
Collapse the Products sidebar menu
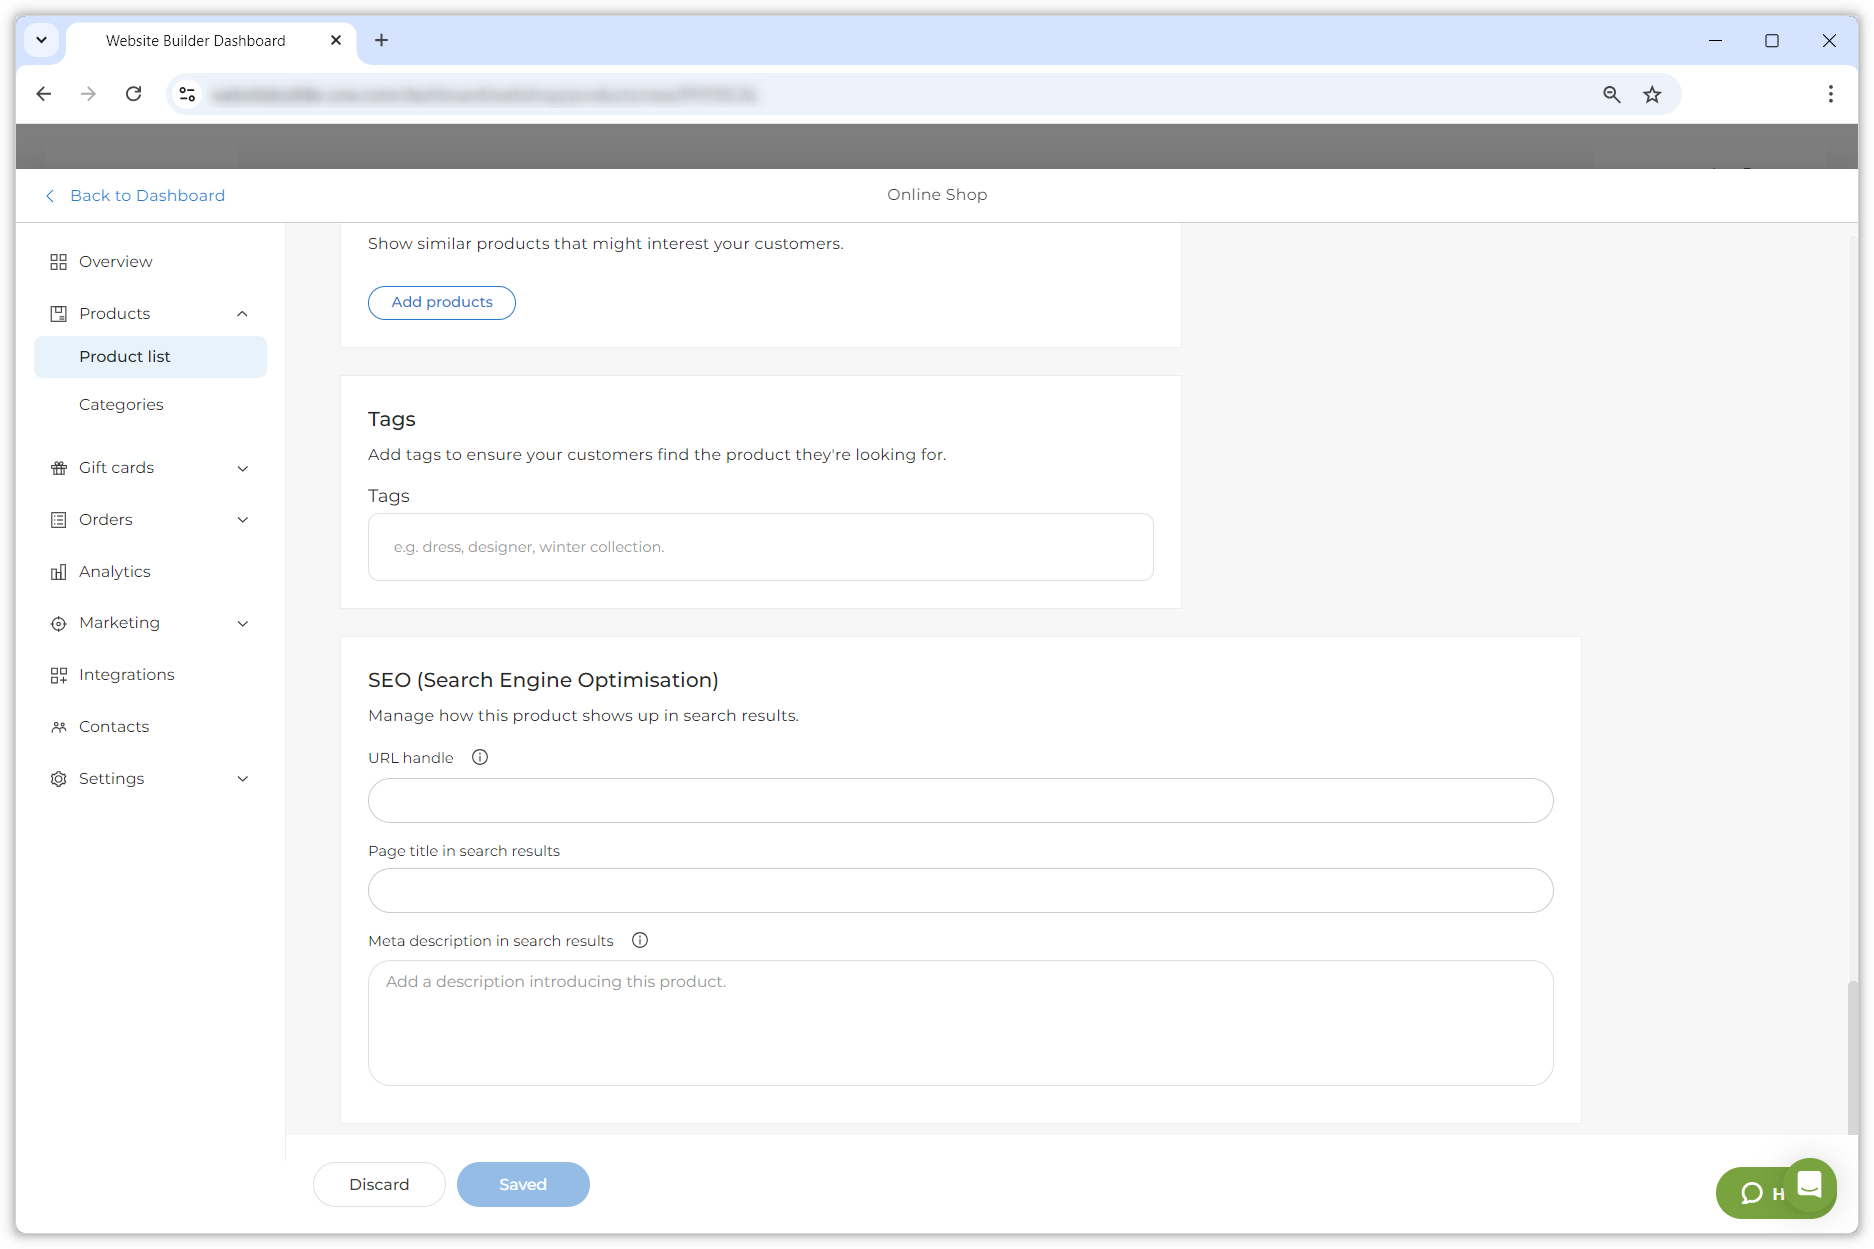(242, 314)
